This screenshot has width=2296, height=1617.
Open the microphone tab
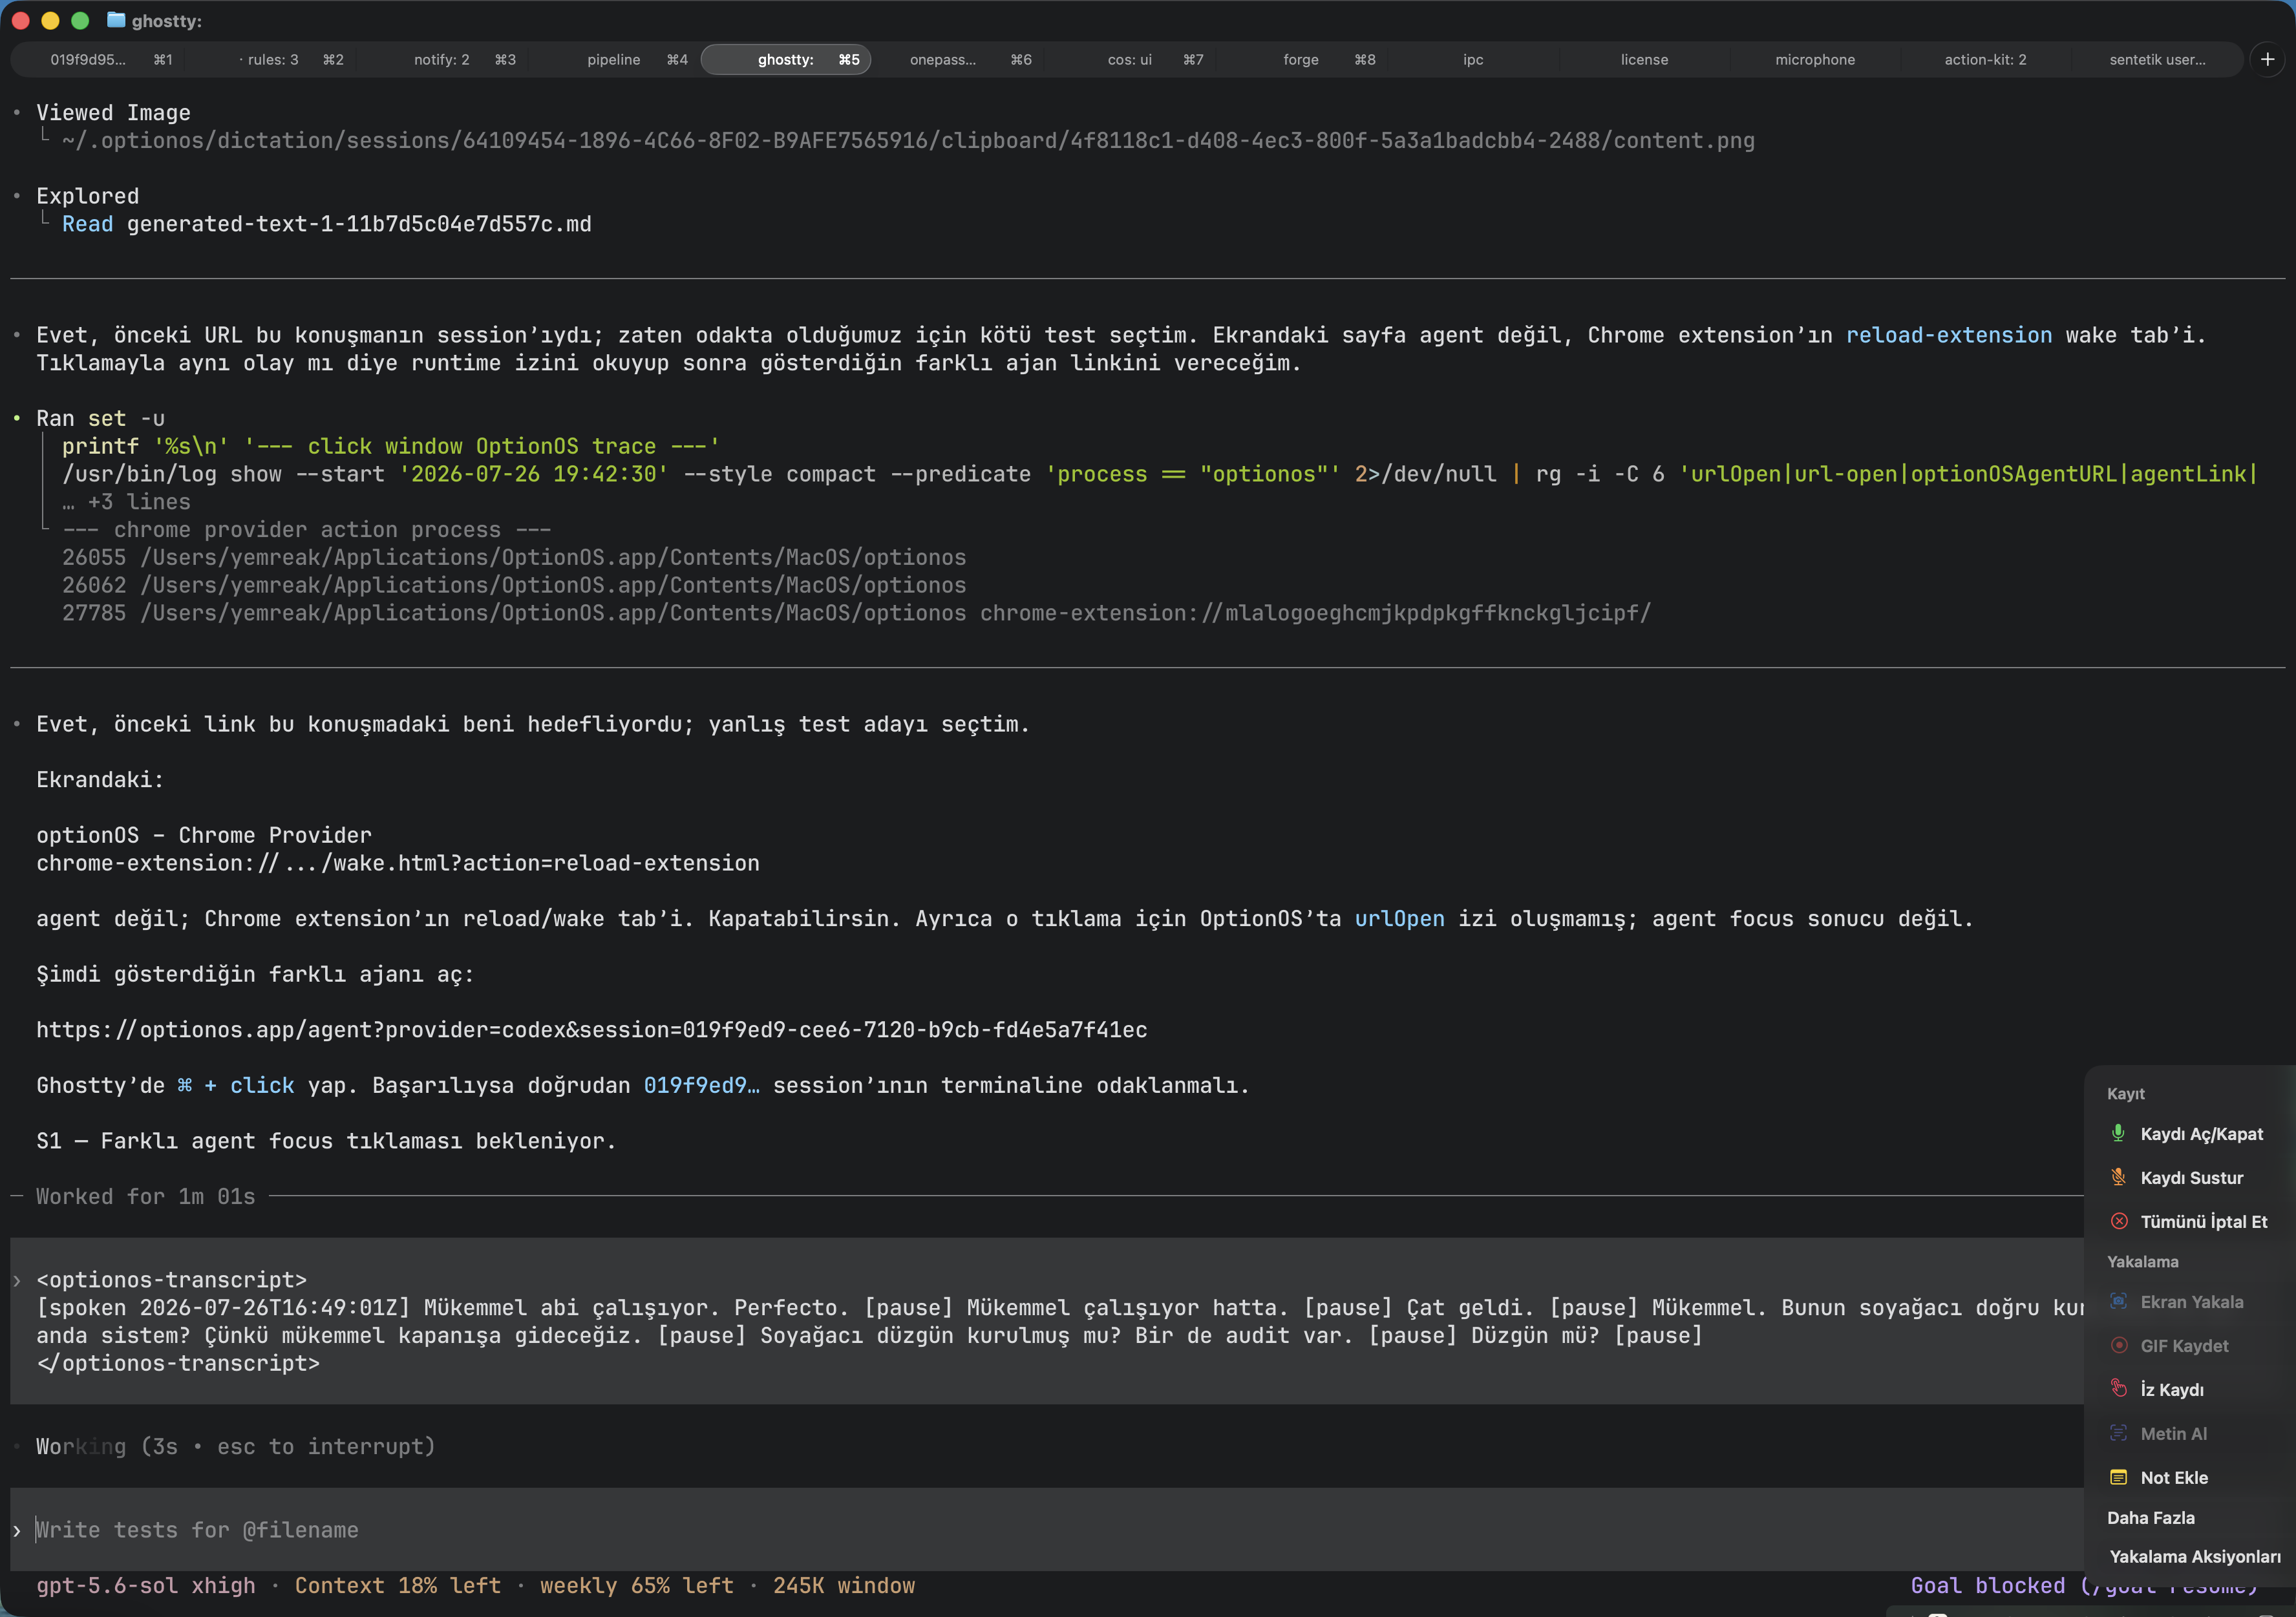(1815, 60)
